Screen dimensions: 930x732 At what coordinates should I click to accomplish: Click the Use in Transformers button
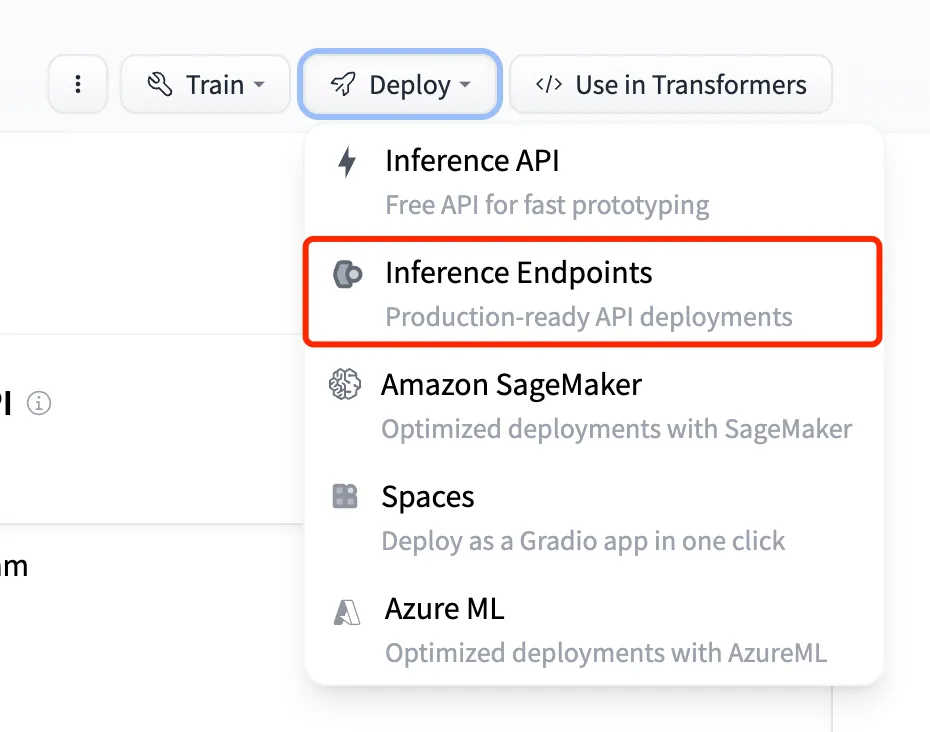click(671, 84)
